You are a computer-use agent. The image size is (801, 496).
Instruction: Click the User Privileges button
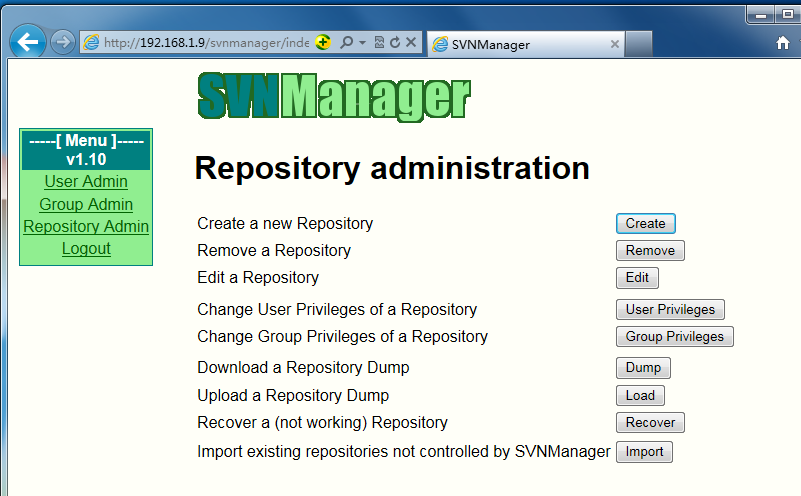[670, 310]
